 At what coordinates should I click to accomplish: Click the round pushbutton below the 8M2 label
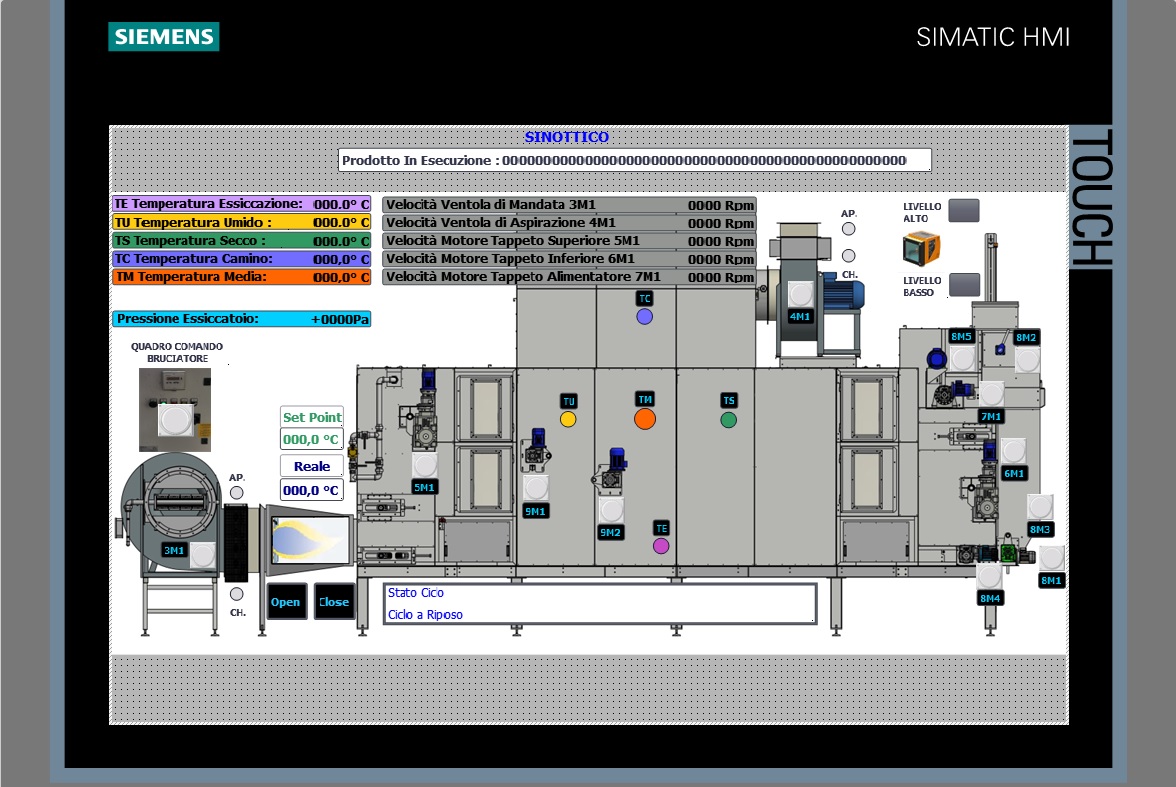[x=1028, y=360]
